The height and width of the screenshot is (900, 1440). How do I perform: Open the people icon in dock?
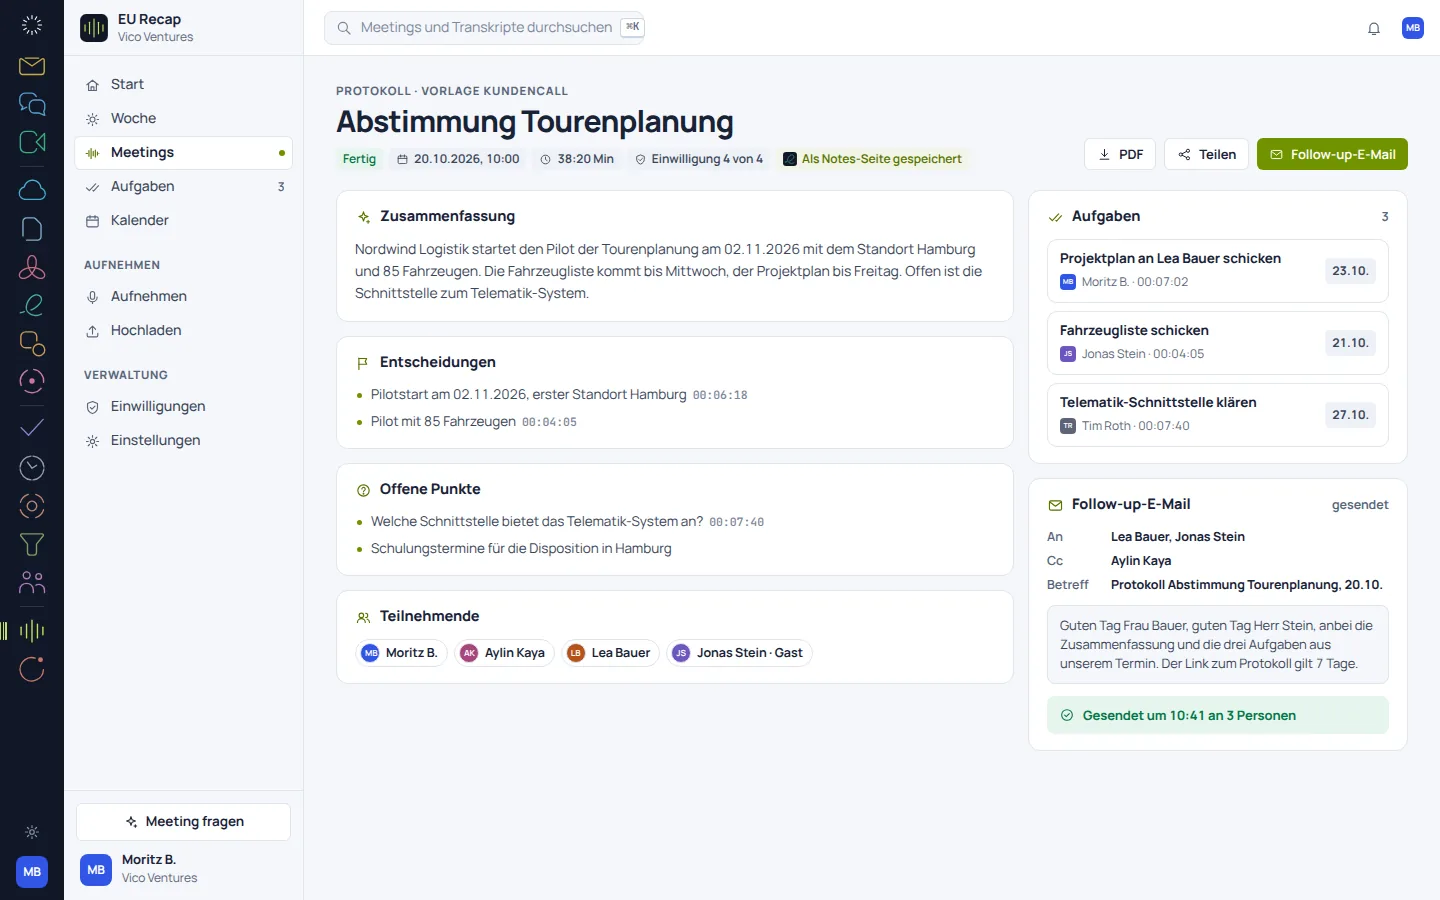click(32, 582)
